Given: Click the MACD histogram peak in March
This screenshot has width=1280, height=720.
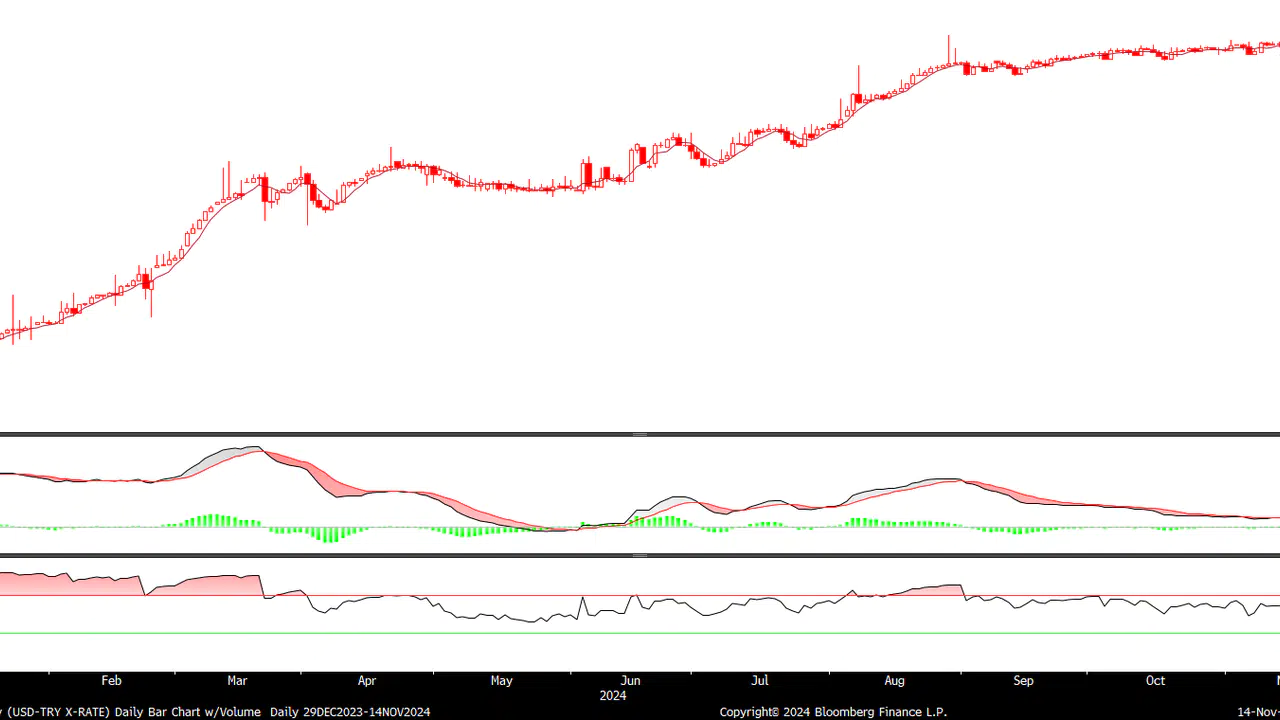Looking at the screenshot, I should click(x=212, y=520).
